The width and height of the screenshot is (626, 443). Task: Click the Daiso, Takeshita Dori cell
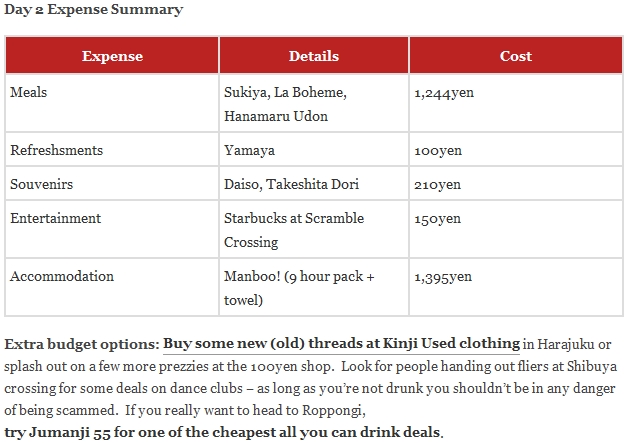point(314,183)
